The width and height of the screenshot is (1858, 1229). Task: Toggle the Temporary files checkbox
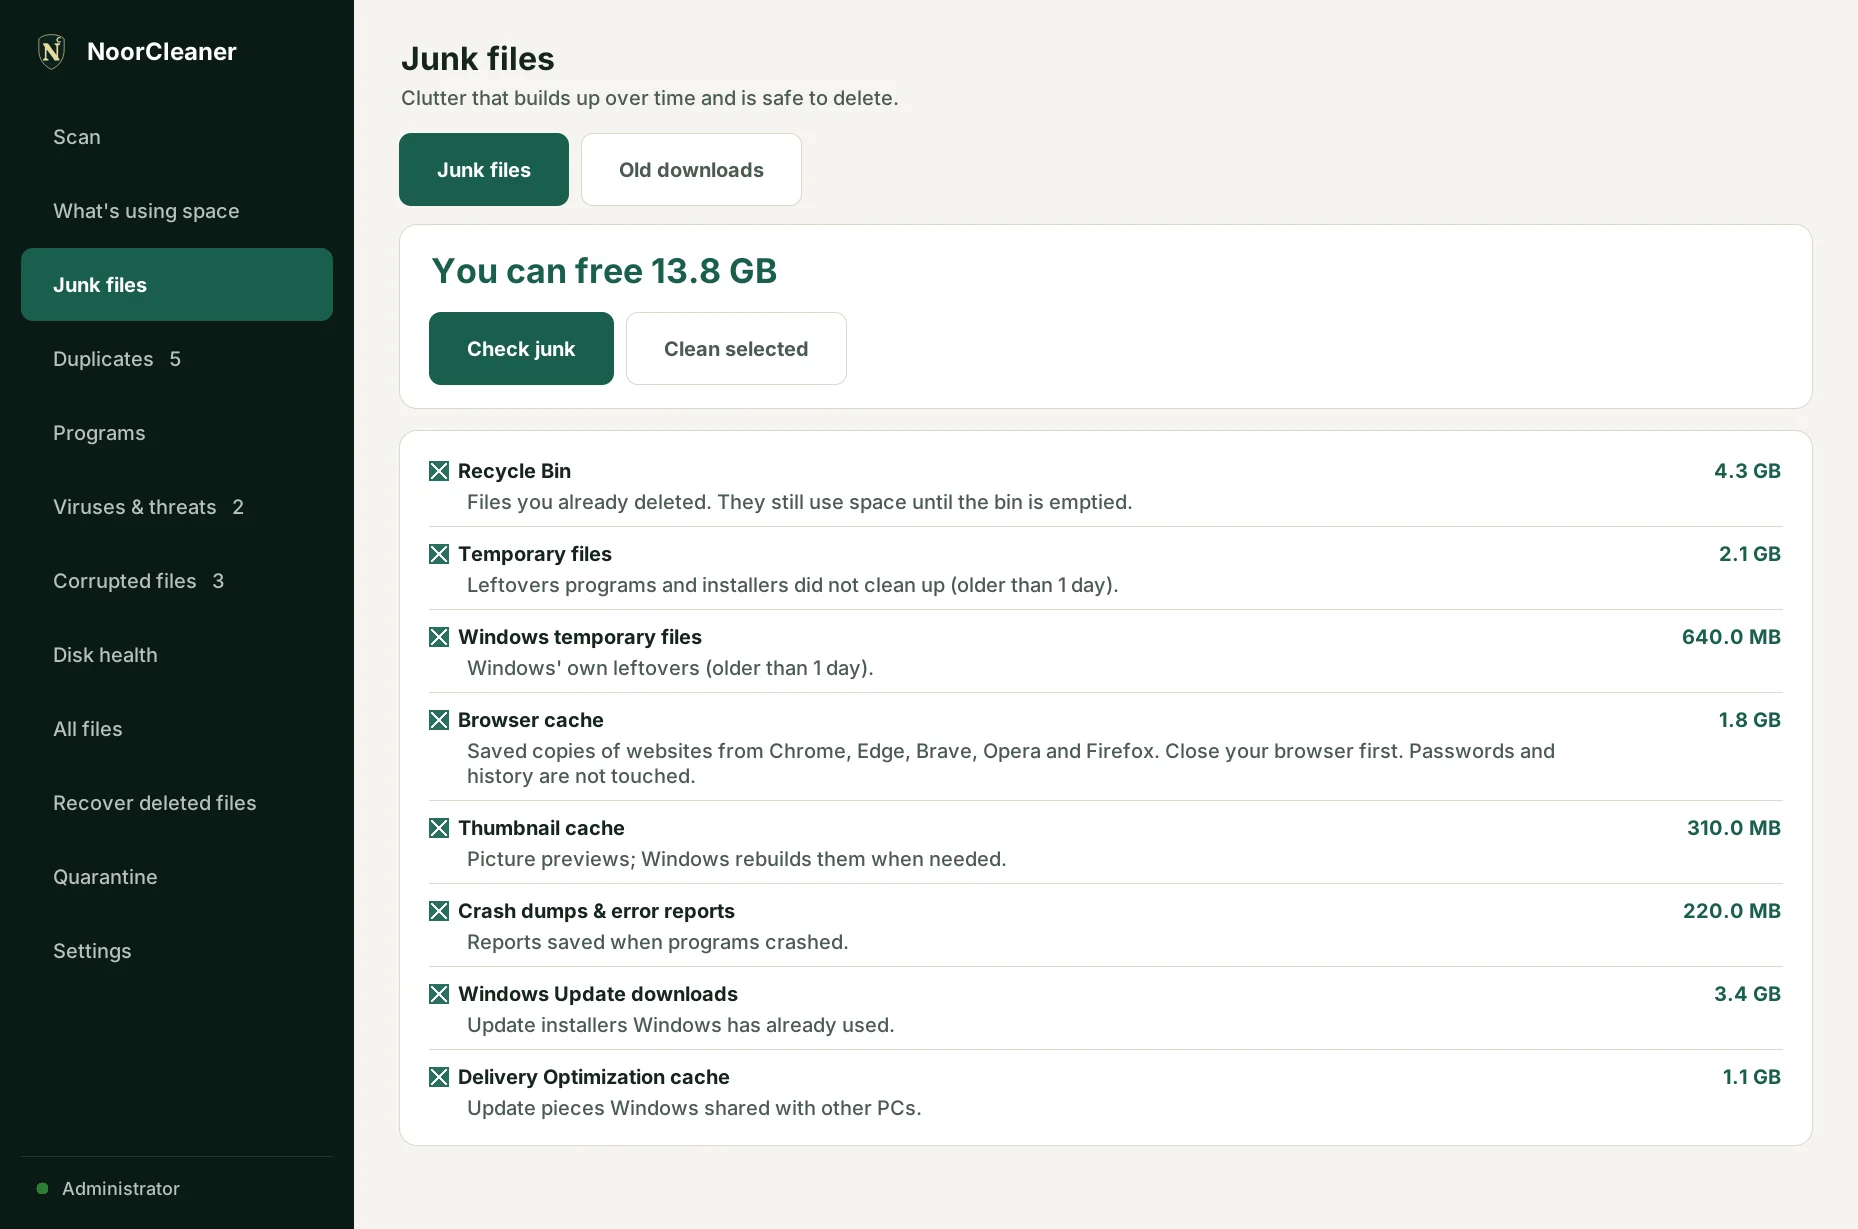tap(439, 554)
